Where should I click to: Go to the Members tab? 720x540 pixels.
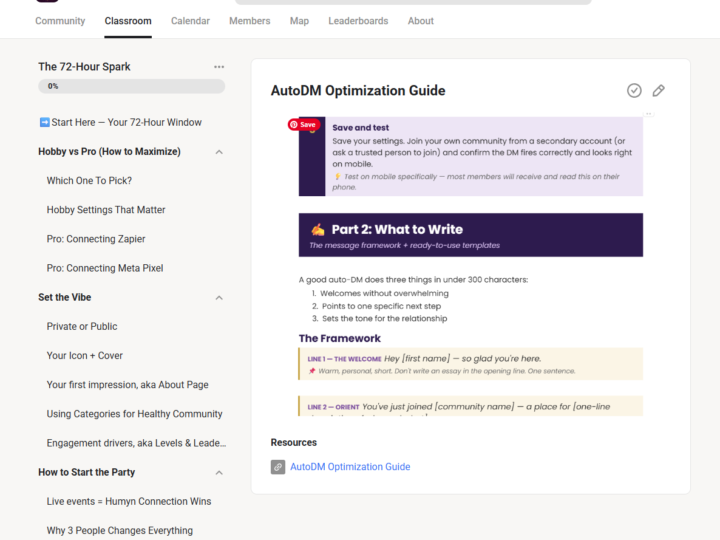coord(249,21)
